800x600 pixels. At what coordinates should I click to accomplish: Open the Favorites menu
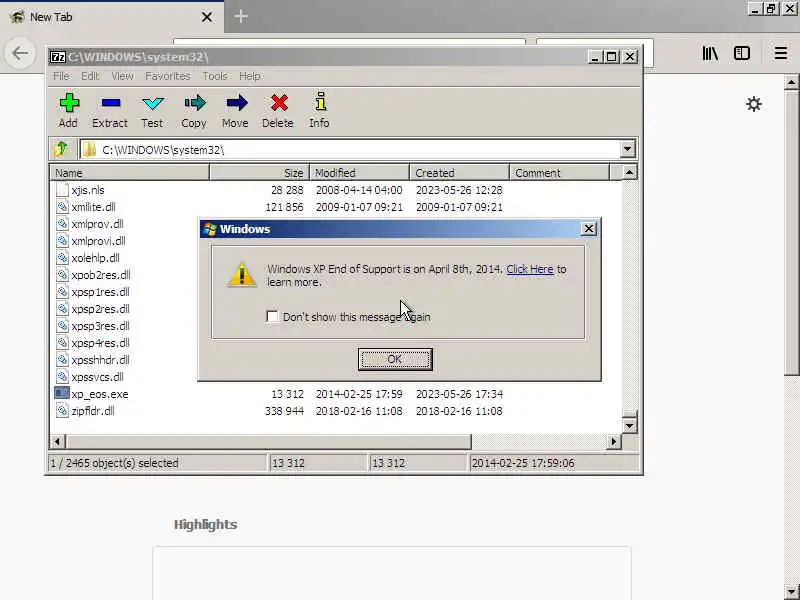tap(167, 76)
